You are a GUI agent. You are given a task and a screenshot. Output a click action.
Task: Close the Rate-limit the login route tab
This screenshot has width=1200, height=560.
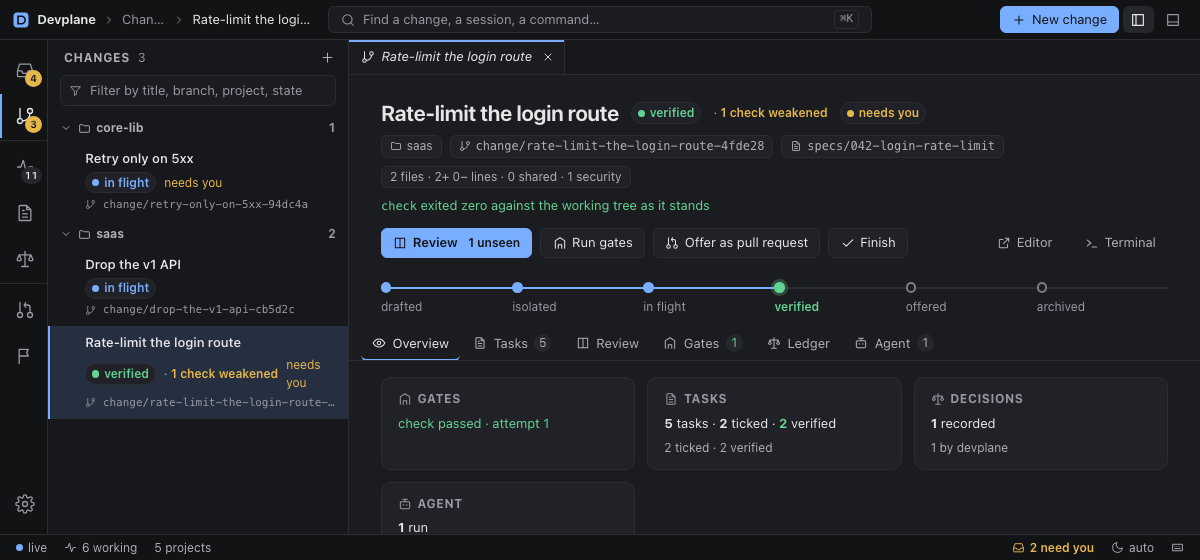click(x=547, y=57)
